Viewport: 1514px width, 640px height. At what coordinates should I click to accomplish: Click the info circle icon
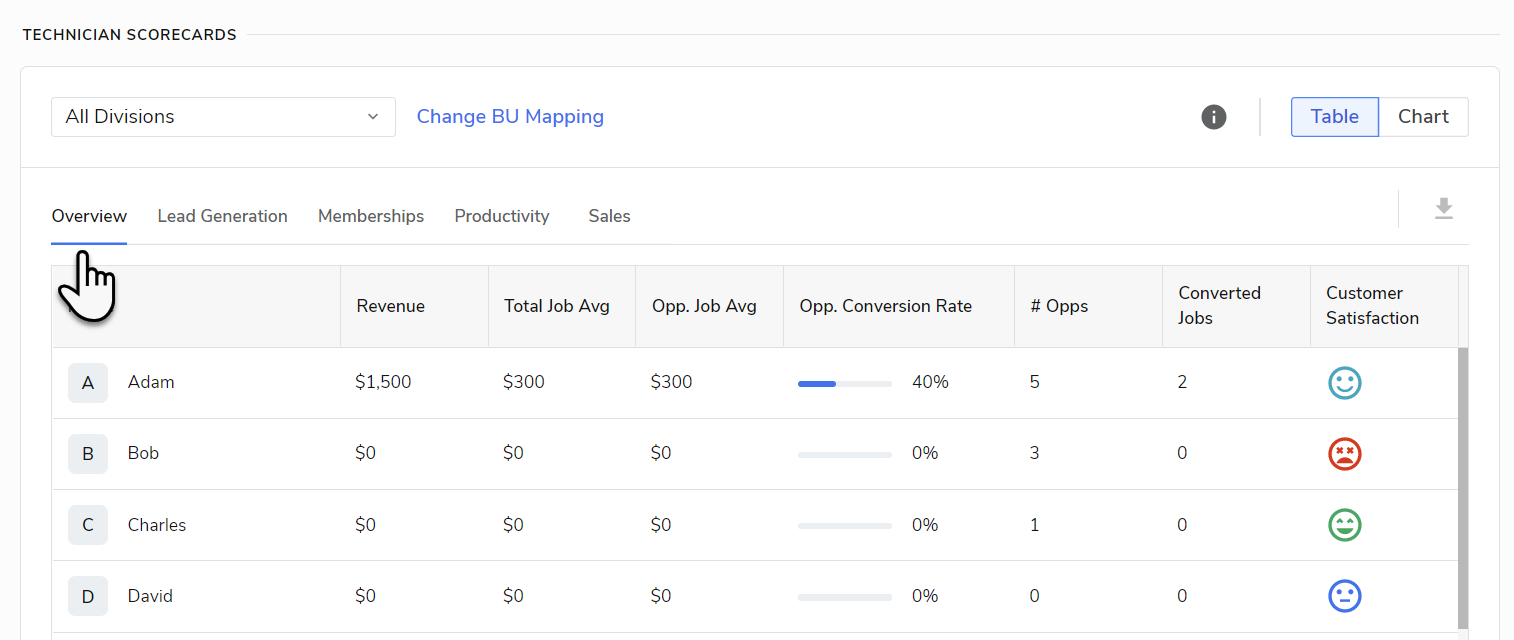[1214, 117]
